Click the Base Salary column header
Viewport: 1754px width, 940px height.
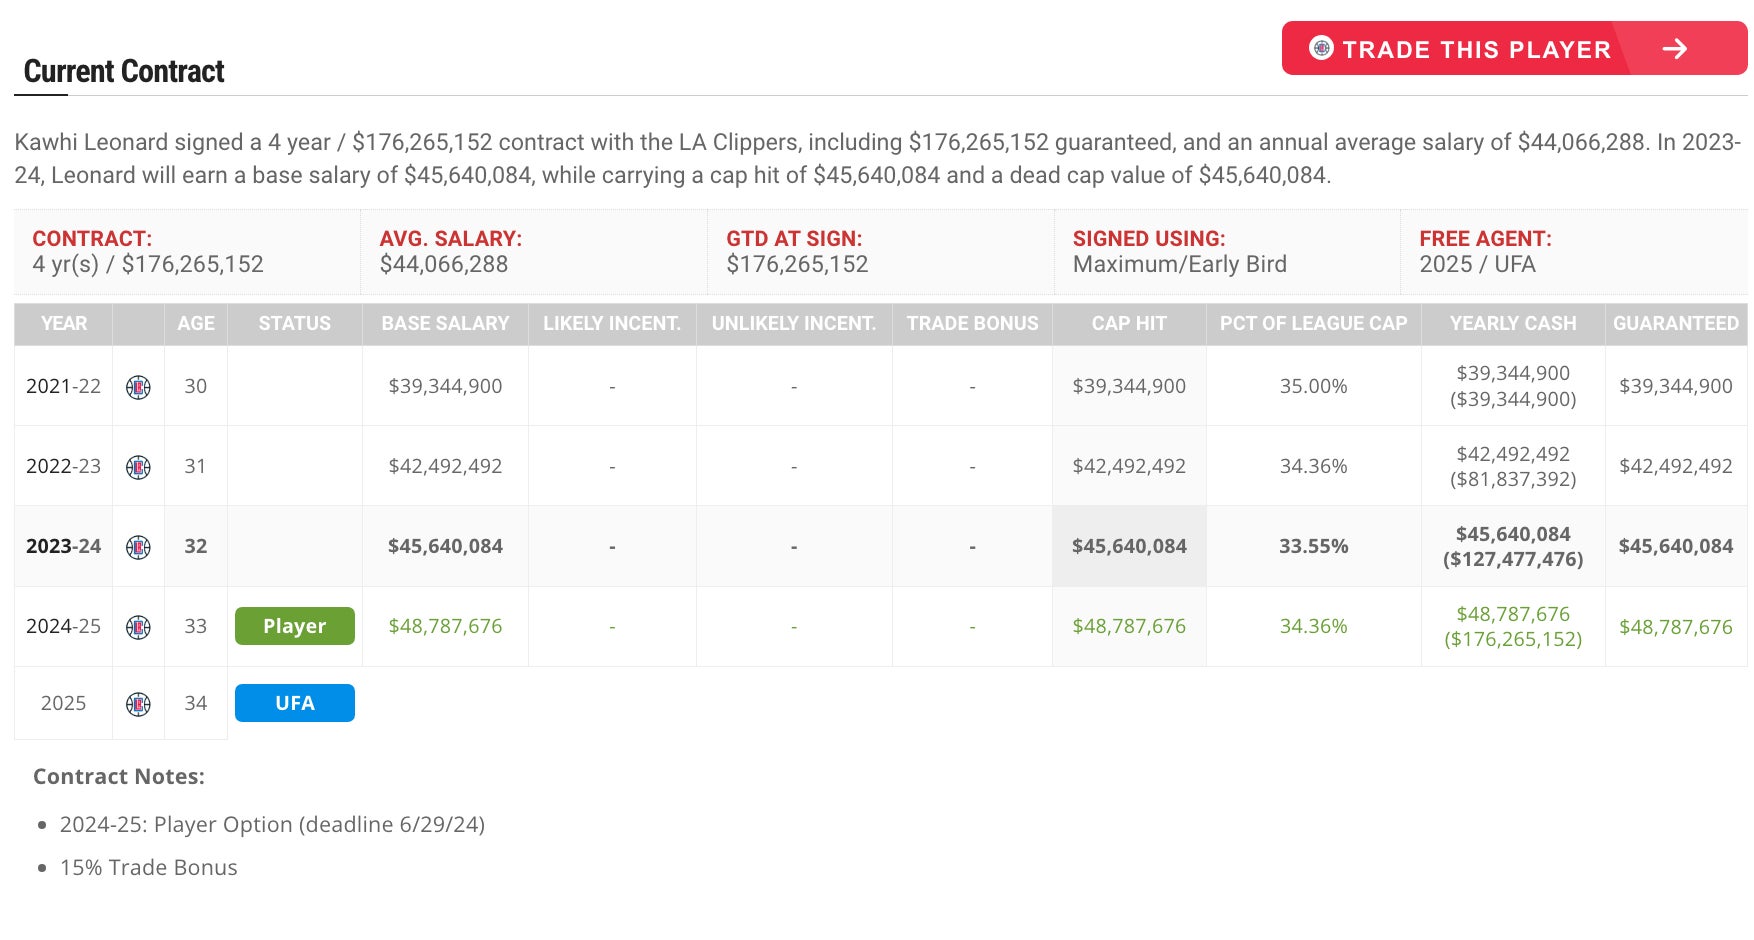[x=445, y=324]
